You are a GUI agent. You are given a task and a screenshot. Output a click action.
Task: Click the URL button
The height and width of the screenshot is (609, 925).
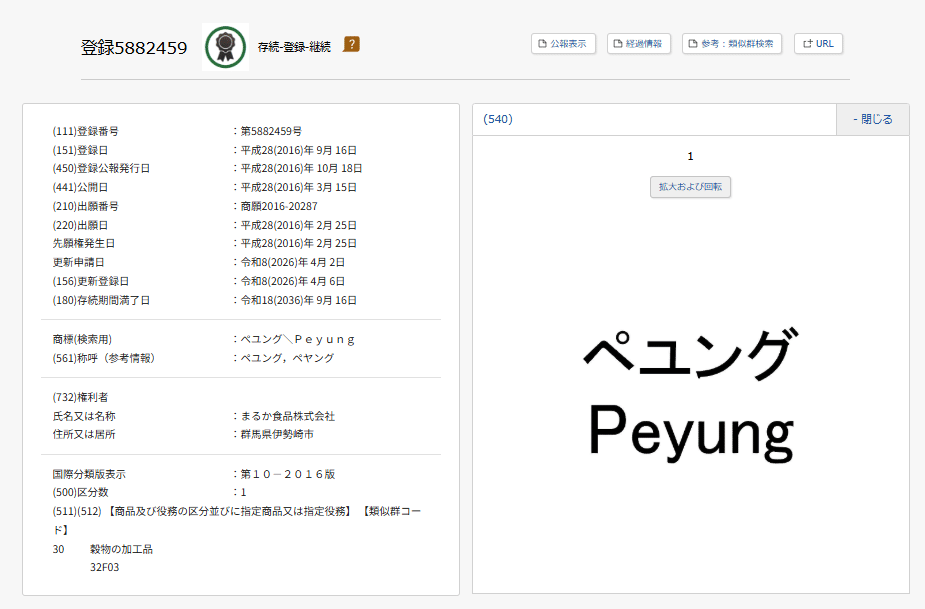818,44
